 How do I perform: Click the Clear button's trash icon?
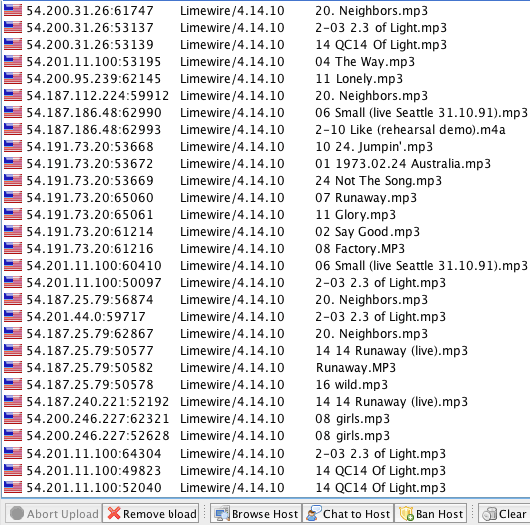pos(489,514)
